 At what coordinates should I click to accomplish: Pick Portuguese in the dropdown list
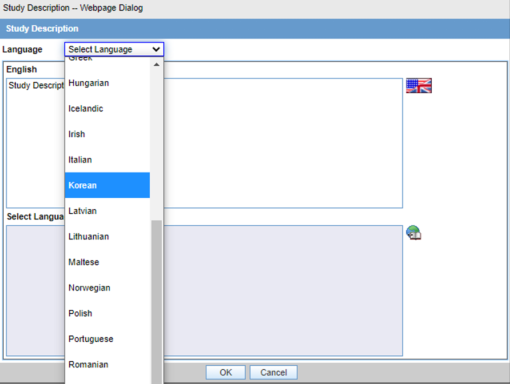(107, 339)
